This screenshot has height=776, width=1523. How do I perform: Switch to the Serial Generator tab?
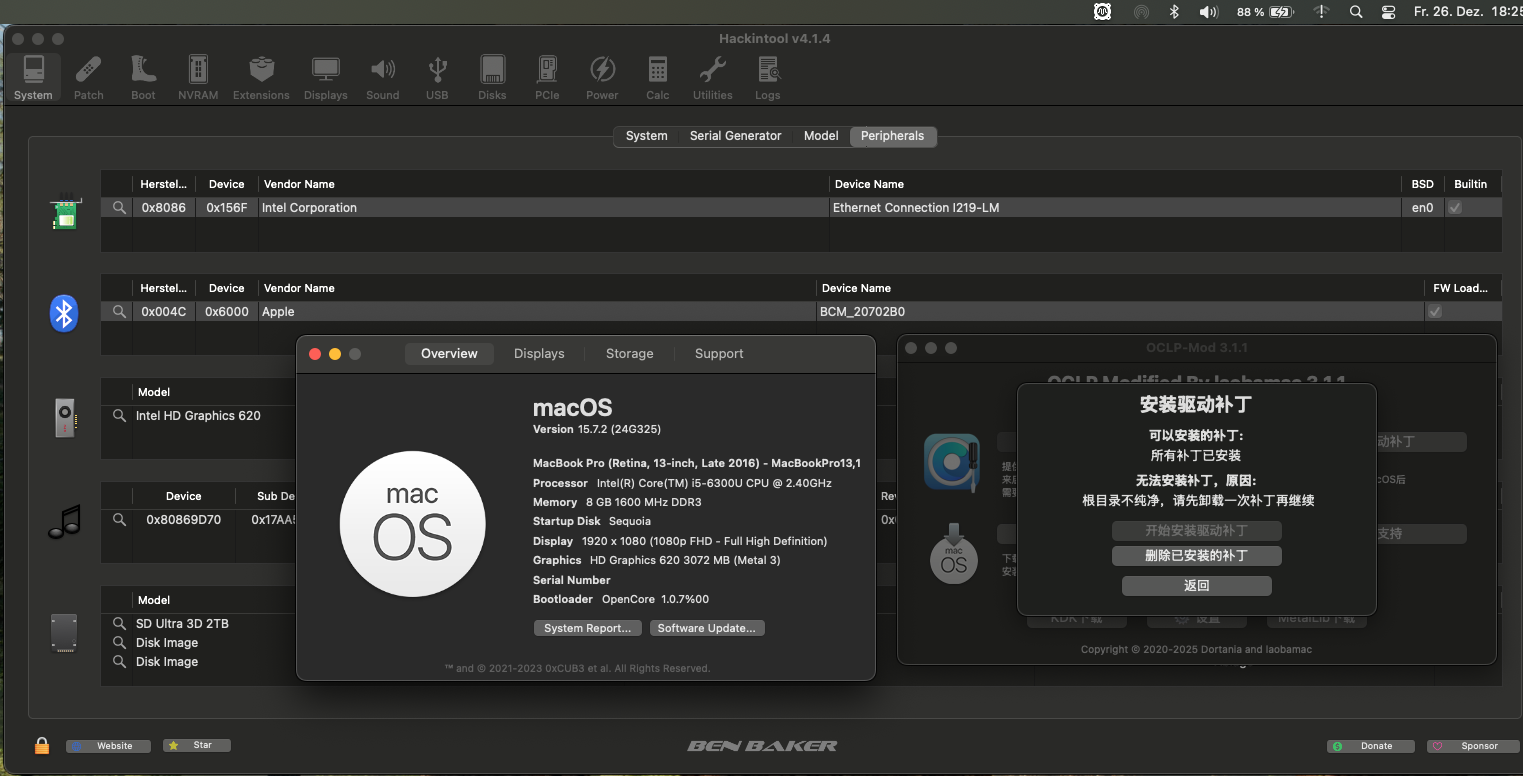(735, 136)
